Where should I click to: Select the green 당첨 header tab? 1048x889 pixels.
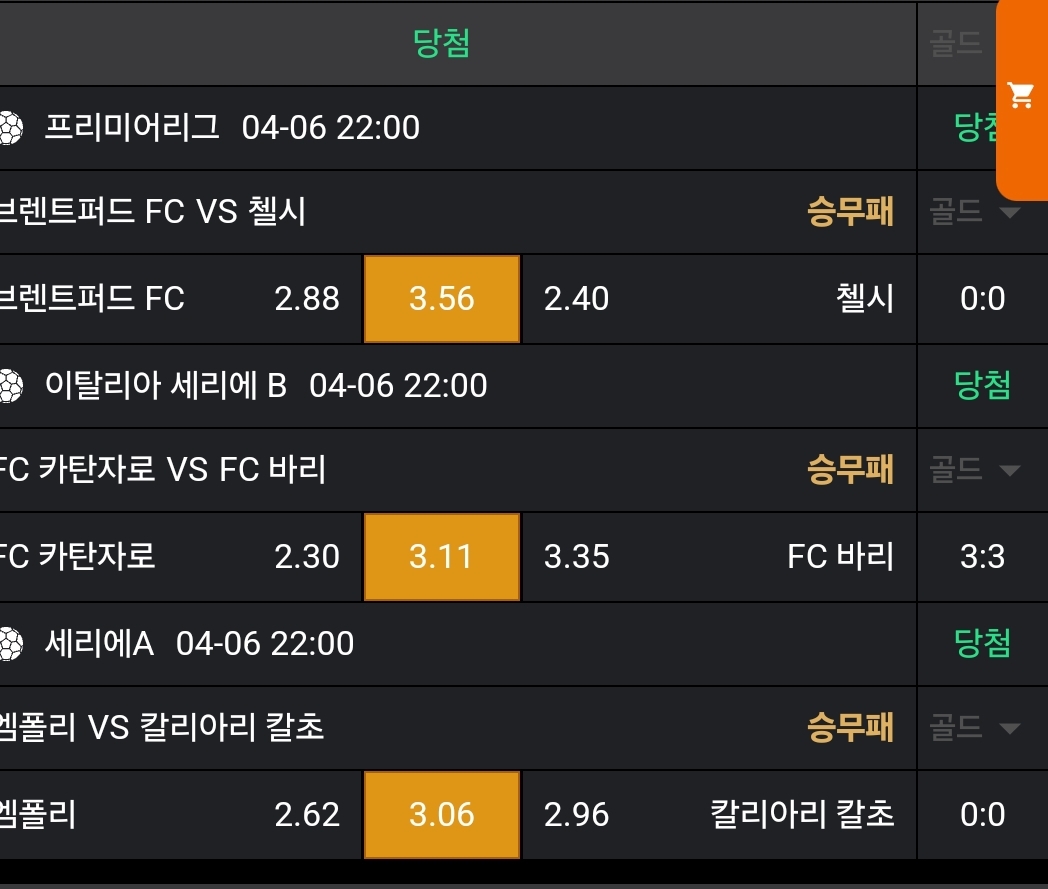[x=442, y=43]
